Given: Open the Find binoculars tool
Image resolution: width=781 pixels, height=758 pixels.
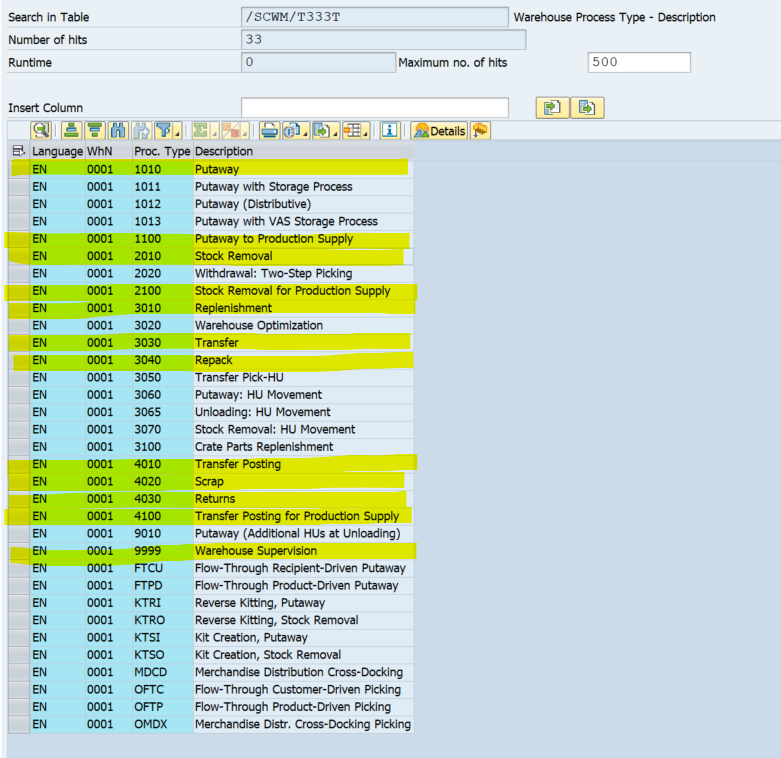Looking at the screenshot, I should [119, 131].
